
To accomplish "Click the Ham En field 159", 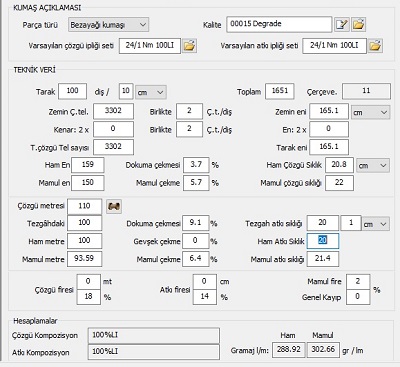I will [88, 165].
